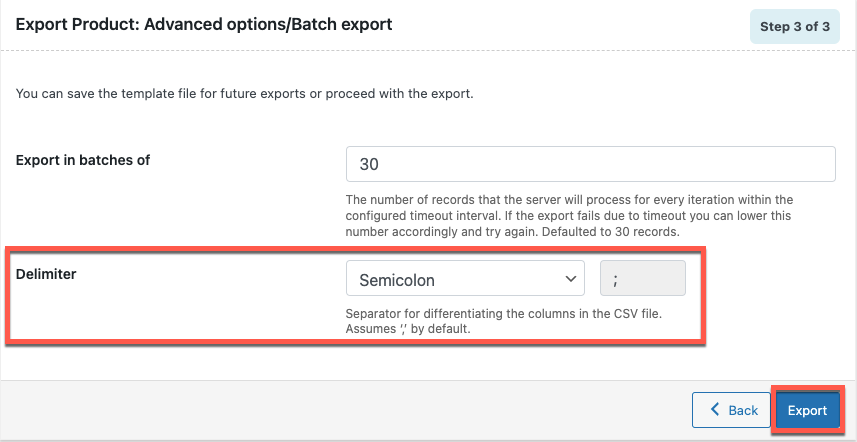
Task: Click the delimiter character box showing ';'
Action: pyautogui.click(x=642, y=279)
